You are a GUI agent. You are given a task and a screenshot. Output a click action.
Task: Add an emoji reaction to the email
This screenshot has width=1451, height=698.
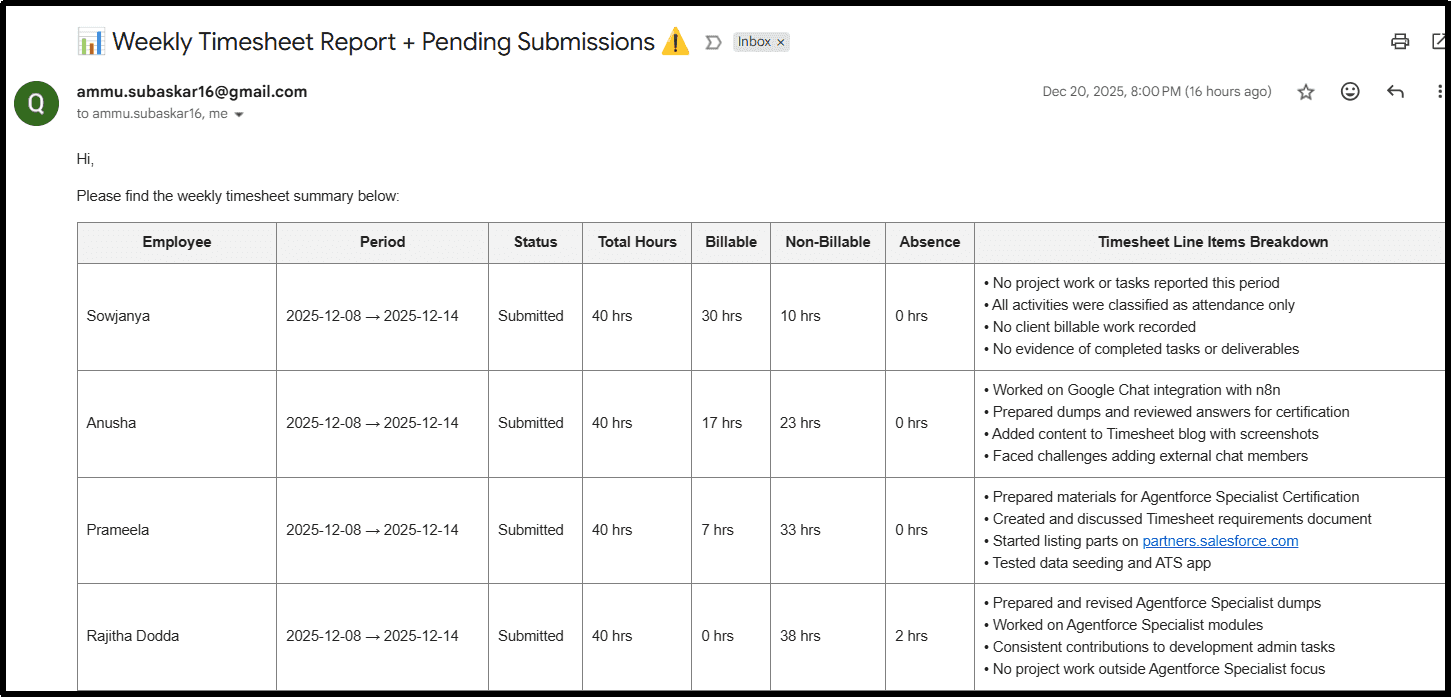click(1350, 92)
